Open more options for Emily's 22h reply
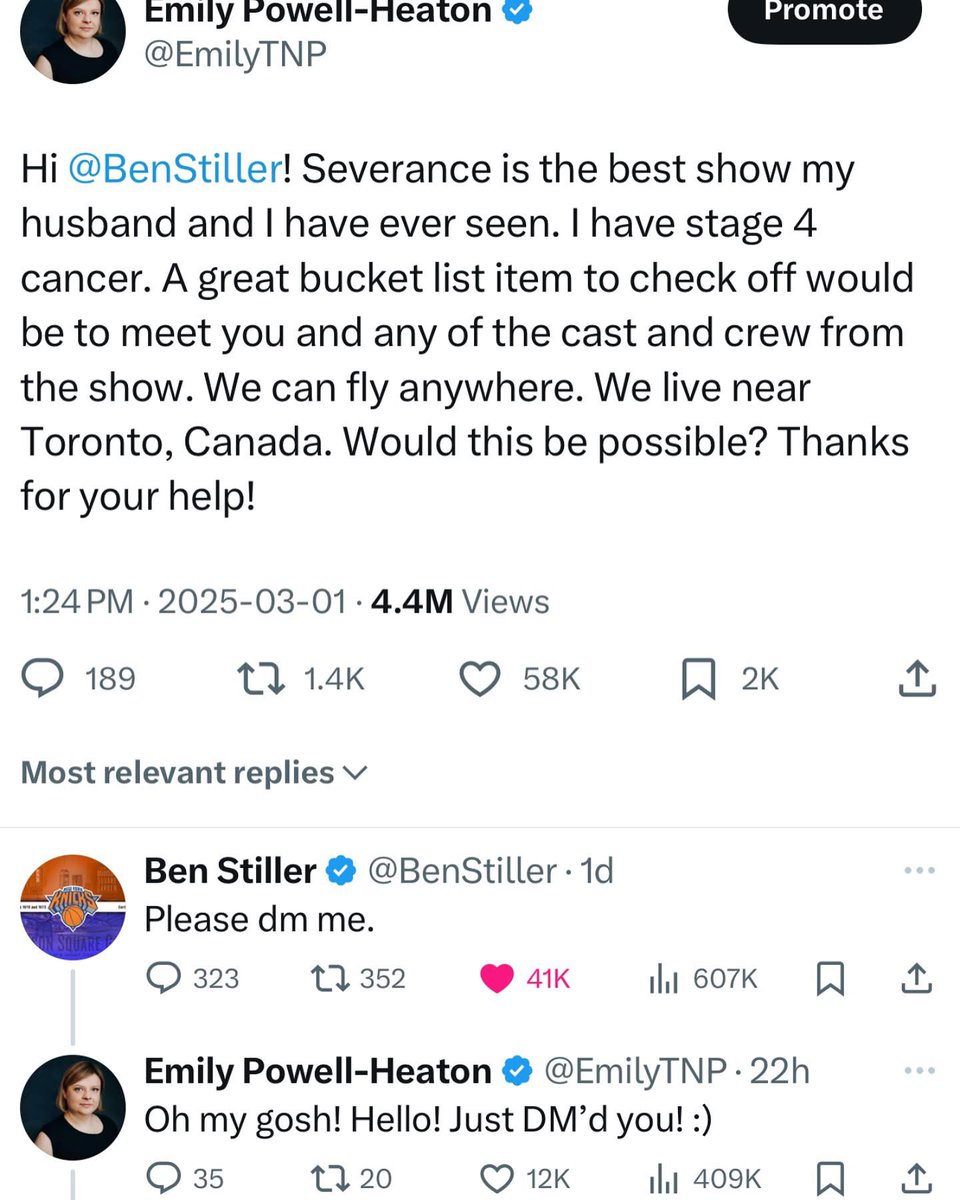This screenshot has height=1200, width=960. 917,1072
